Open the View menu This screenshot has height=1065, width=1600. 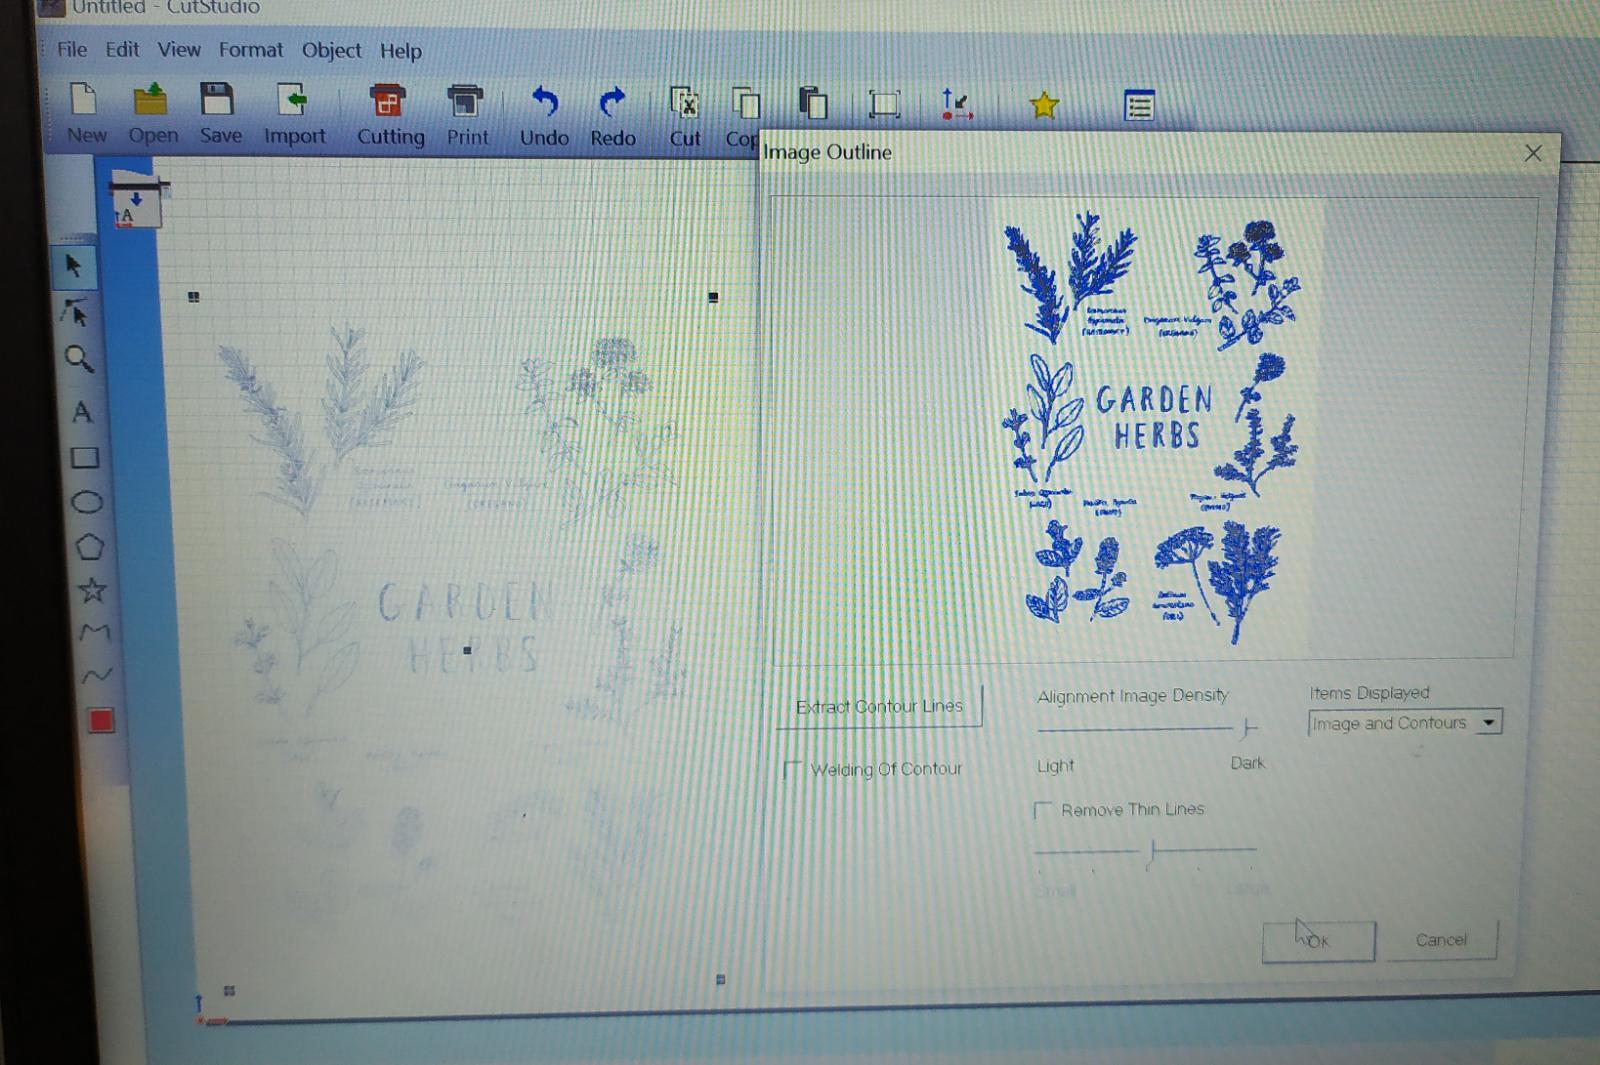click(x=179, y=49)
